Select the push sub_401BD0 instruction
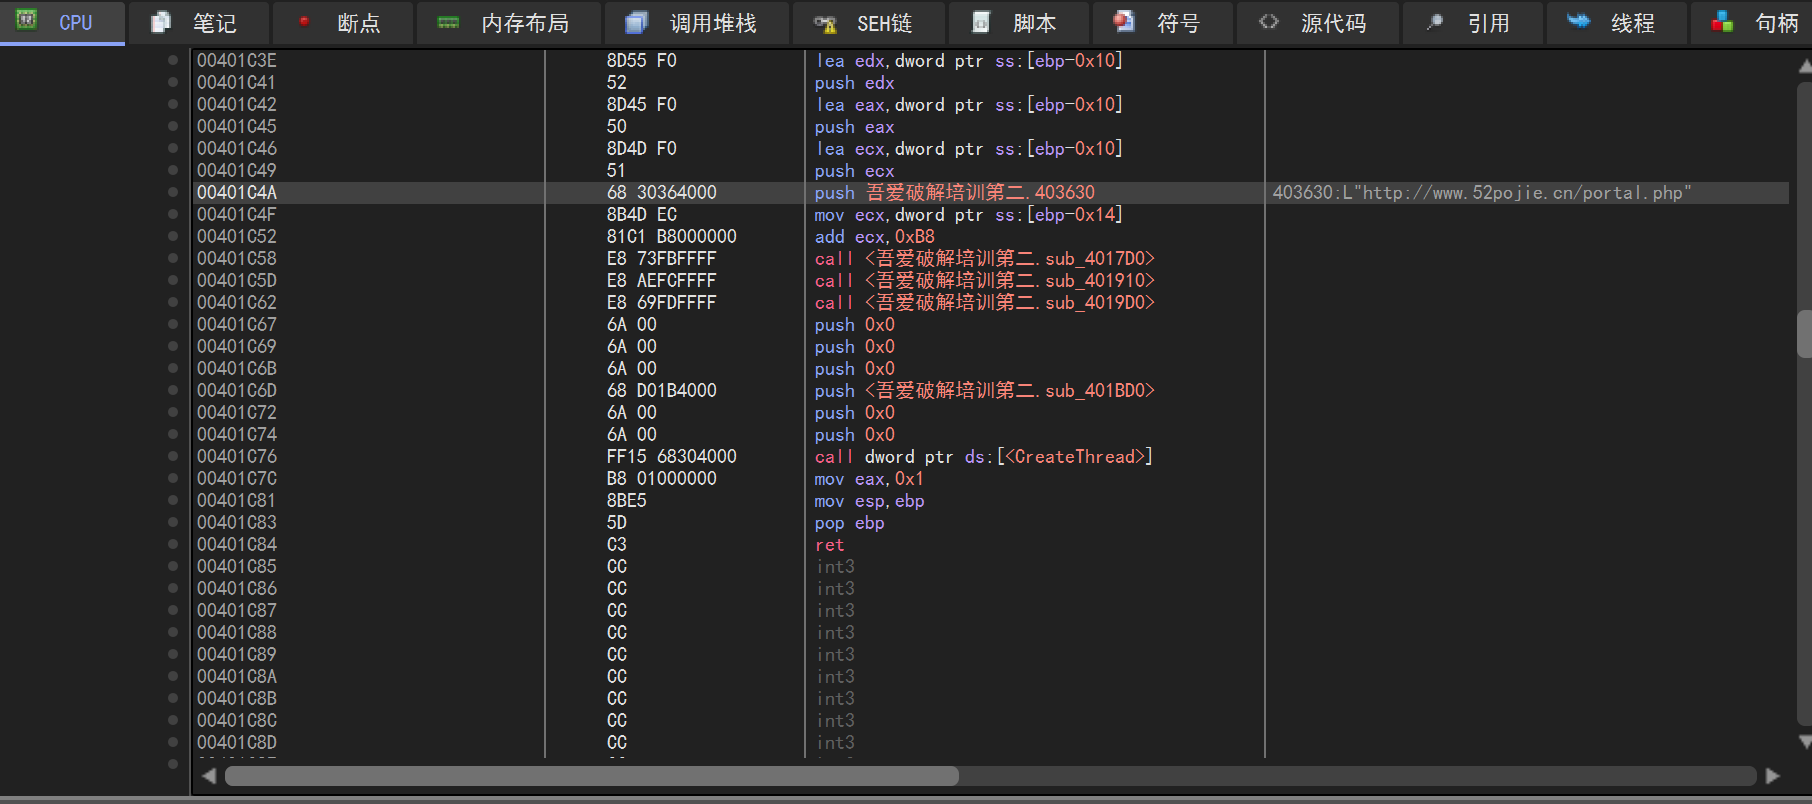 click(x=985, y=391)
